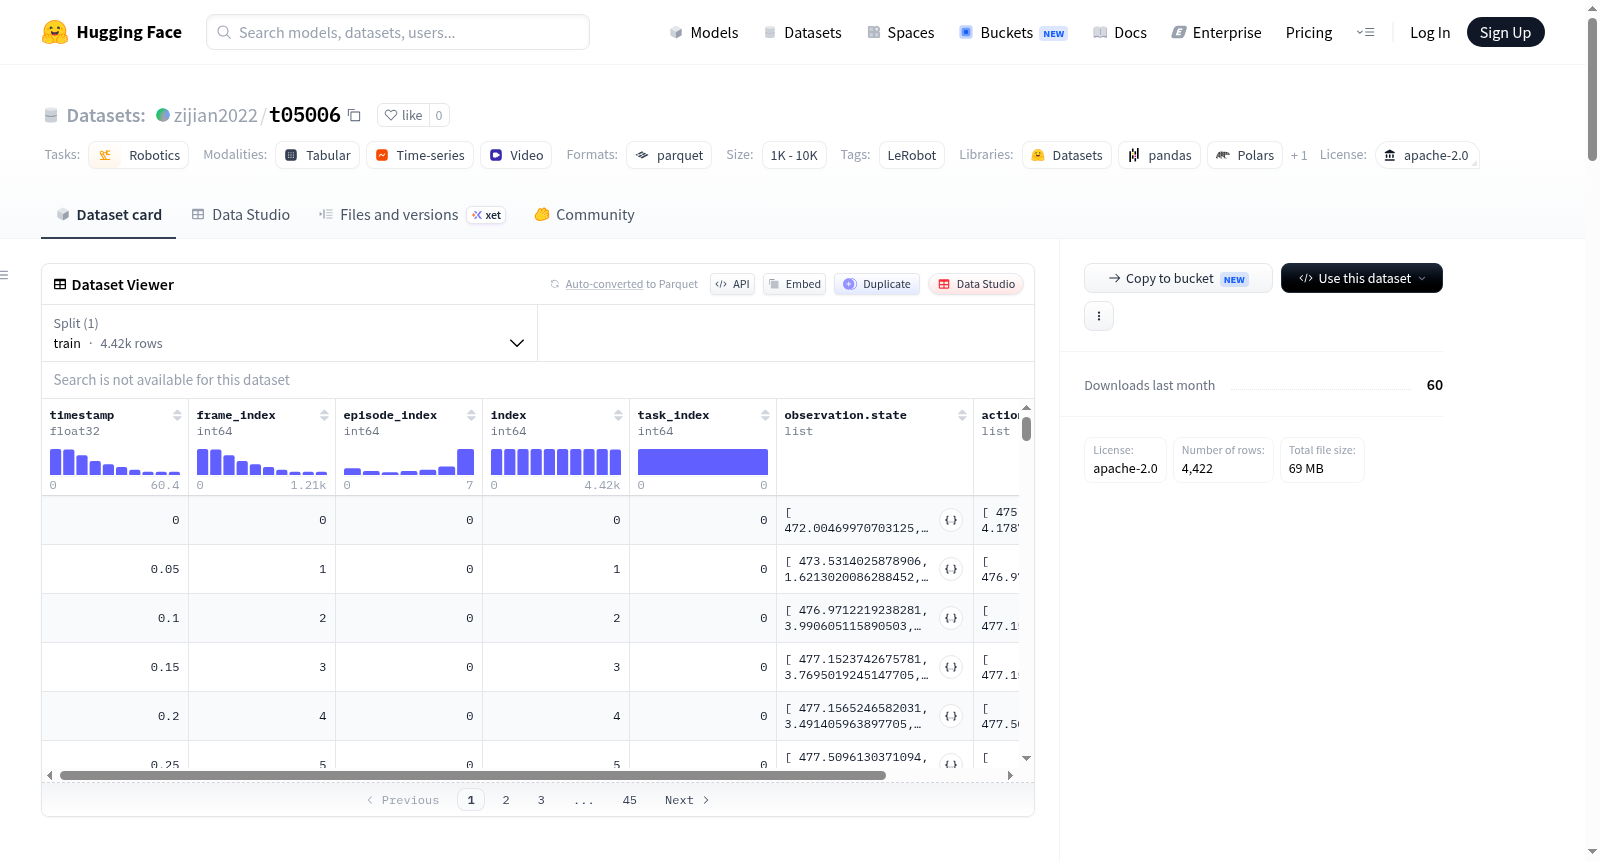Select the Robotics task tag
This screenshot has height=861, width=1600.
(139, 155)
